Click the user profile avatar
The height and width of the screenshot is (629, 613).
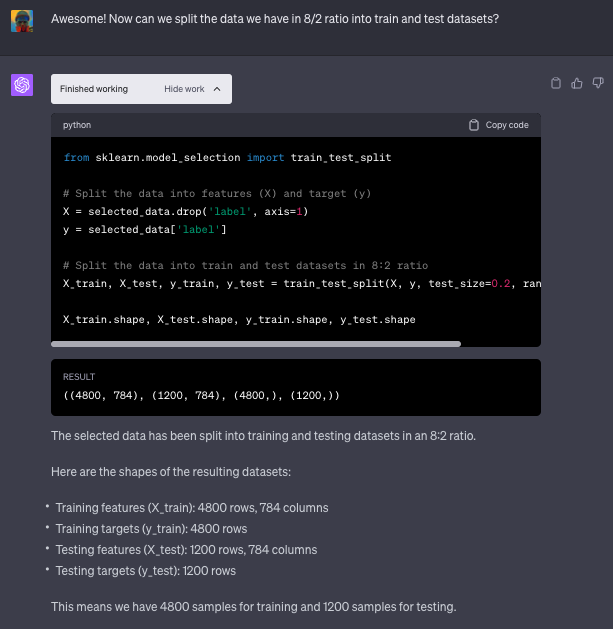coord(22,20)
